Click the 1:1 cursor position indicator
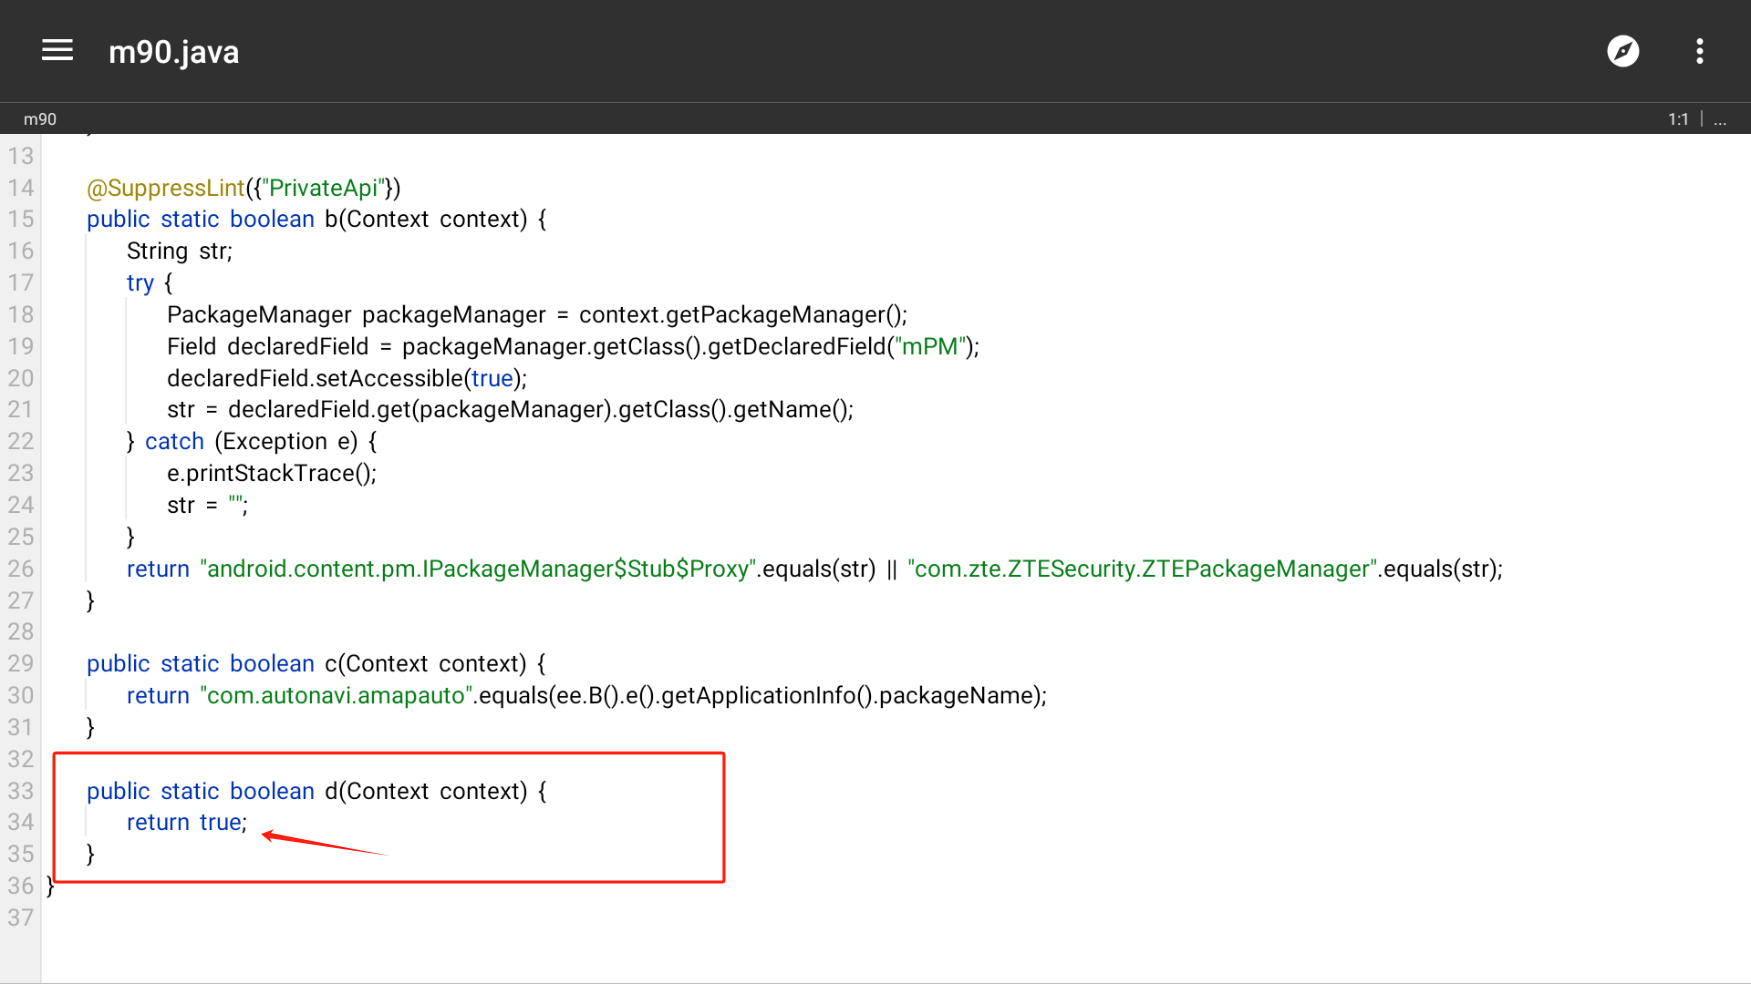Image resolution: width=1751 pixels, height=984 pixels. pyautogui.click(x=1677, y=119)
